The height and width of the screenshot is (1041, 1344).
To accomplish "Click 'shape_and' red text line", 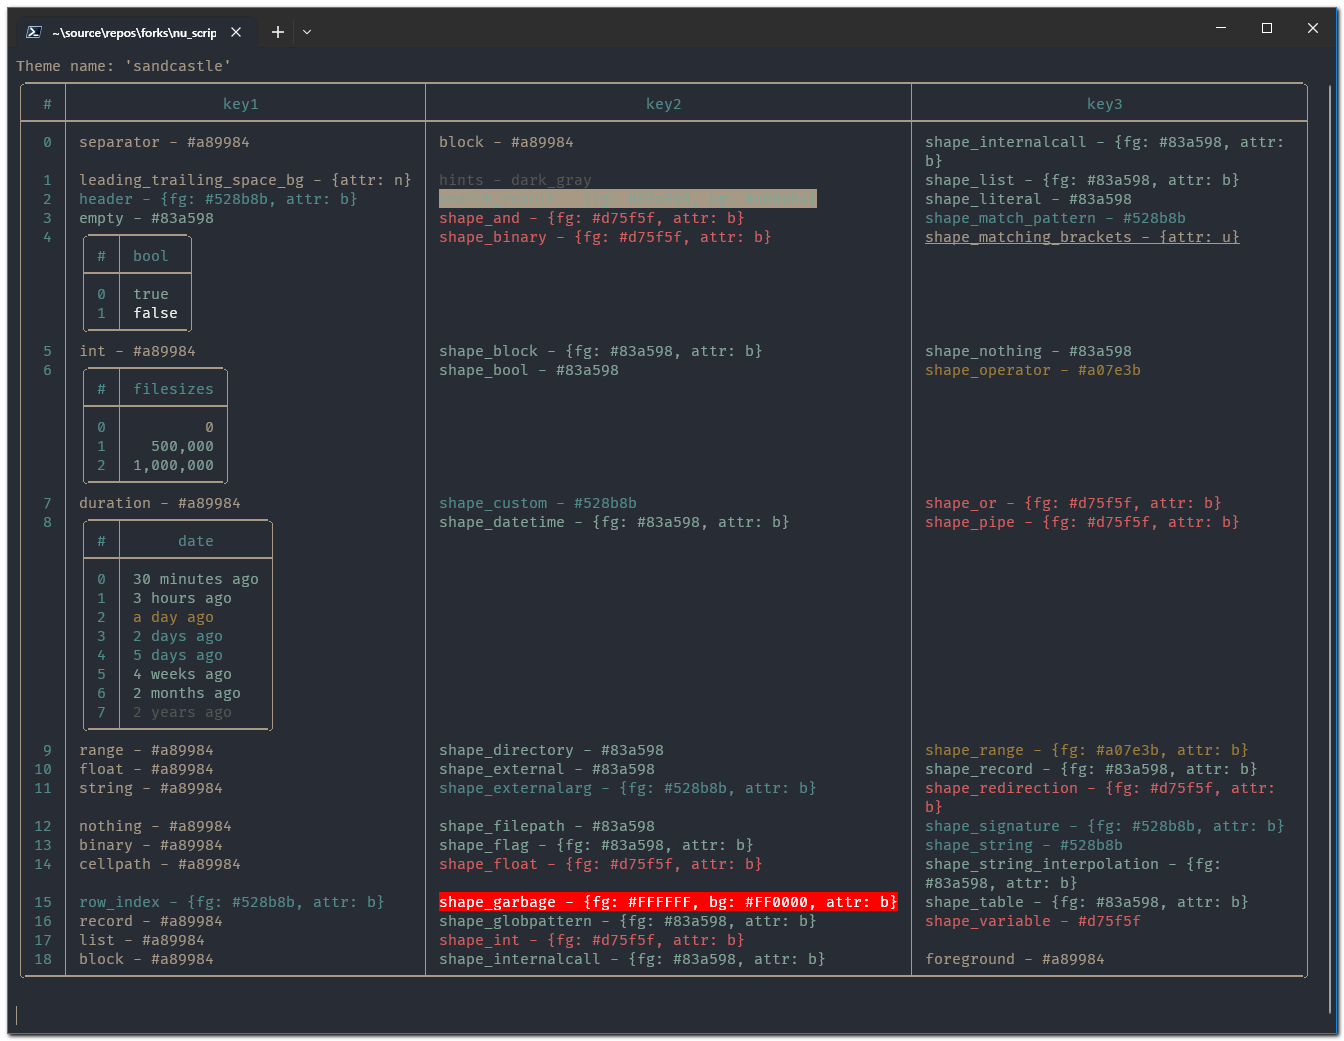I will click(x=592, y=218).
